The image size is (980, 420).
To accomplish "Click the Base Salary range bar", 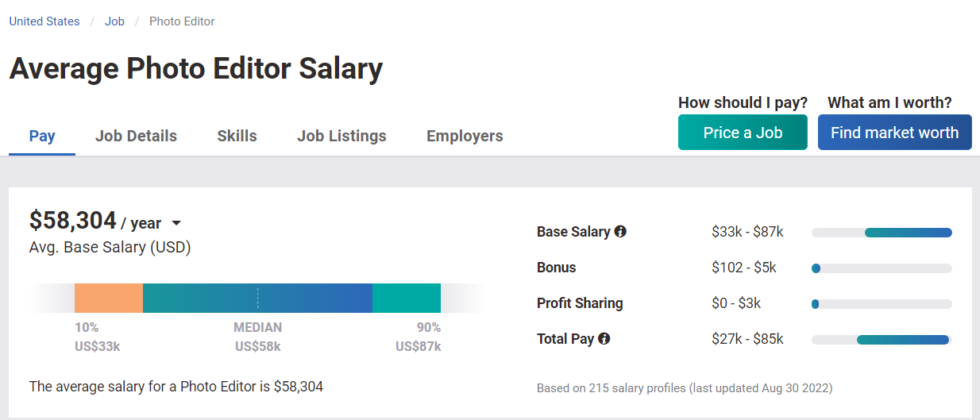I will [x=882, y=232].
